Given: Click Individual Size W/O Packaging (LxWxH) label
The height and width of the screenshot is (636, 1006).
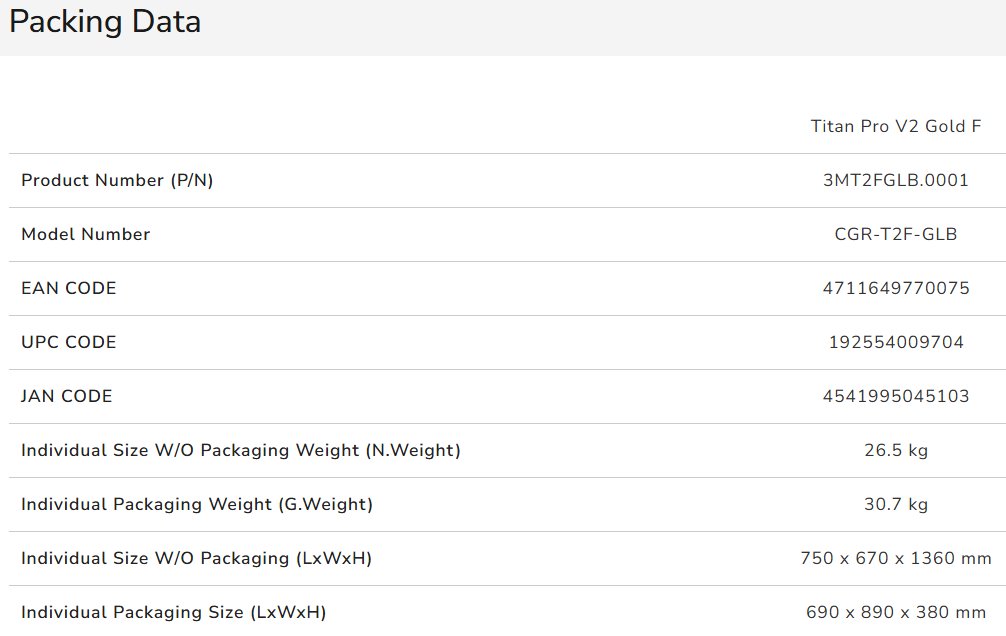Looking at the screenshot, I should coord(196,558).
